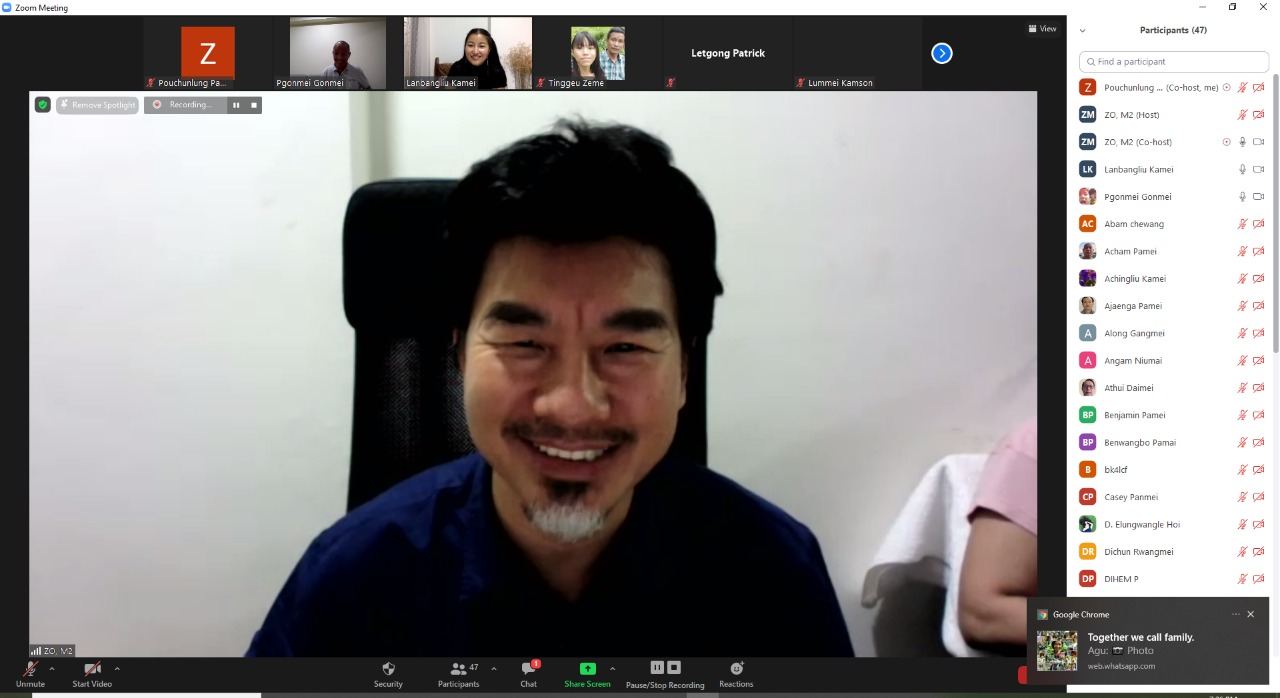
Task: Click the Find a participant search box
Action: (1174, 62)
